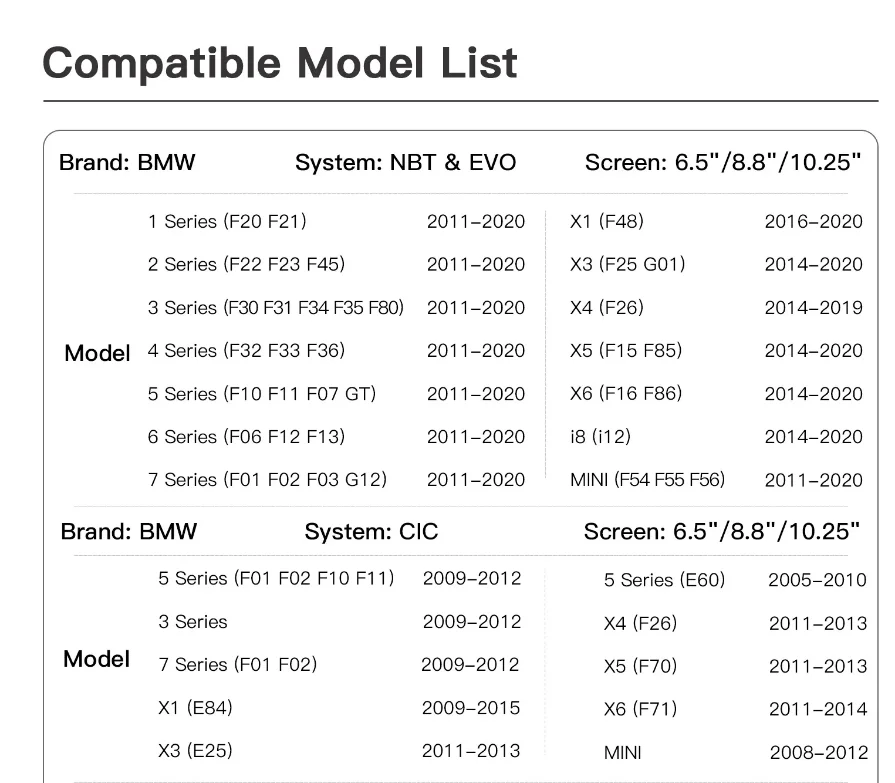The width and height of the screenshot is (895, 783).
Task: Select the 5 Series (E60) entry
Action: click(664, 580)
